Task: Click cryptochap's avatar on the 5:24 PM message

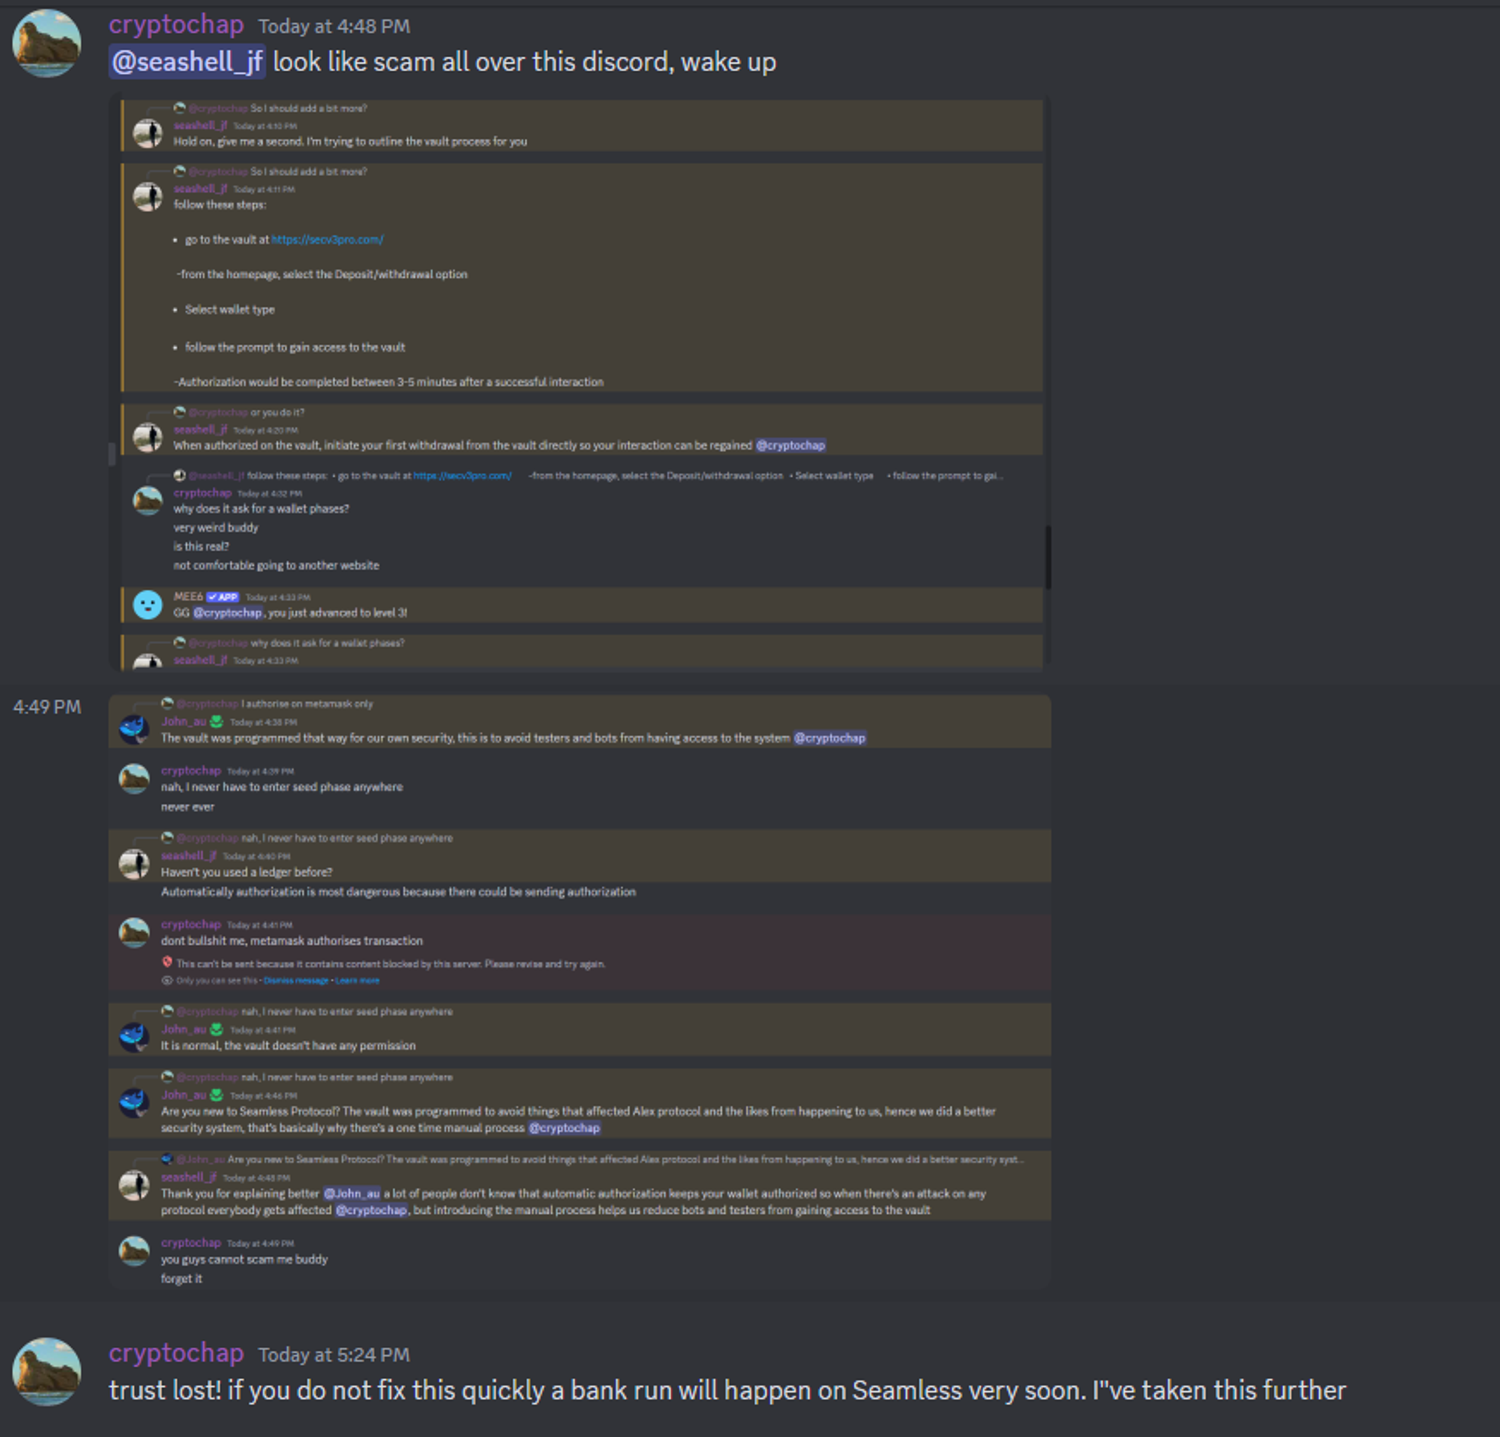Action: pyautogui.click(x=46, y=1372)
